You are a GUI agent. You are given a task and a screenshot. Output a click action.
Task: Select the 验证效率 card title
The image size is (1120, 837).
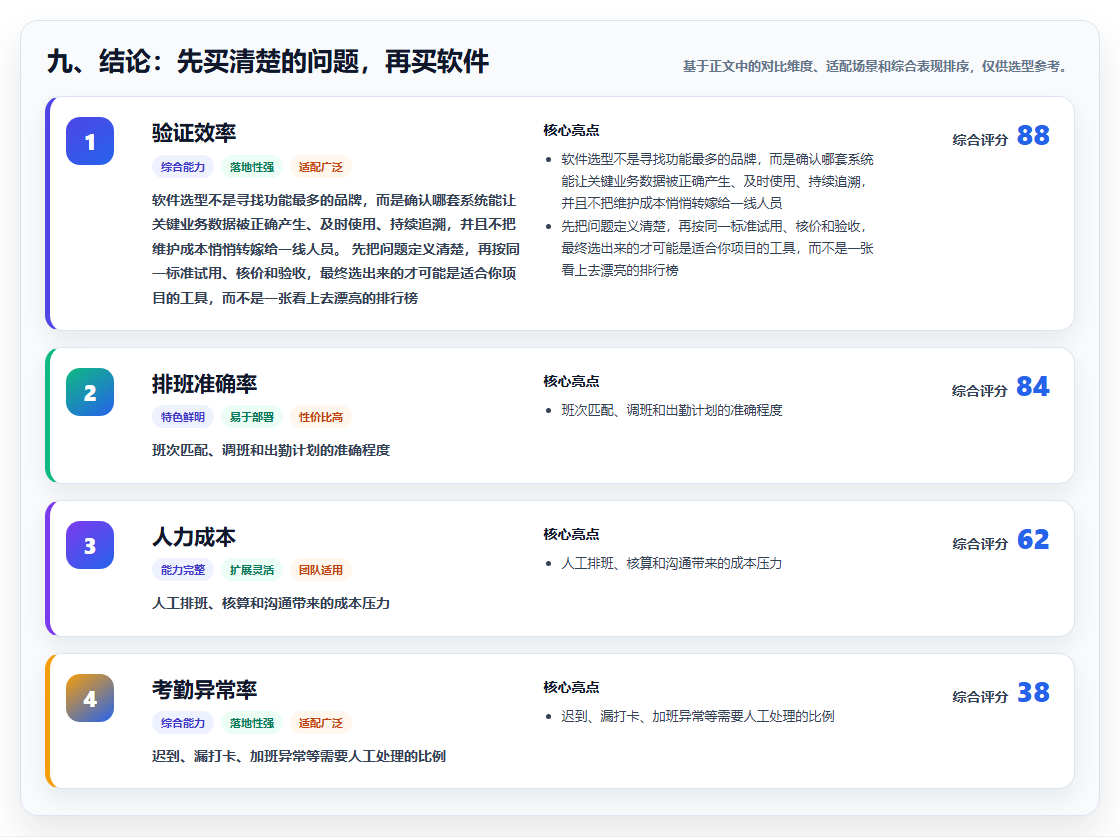click(194, 133)
